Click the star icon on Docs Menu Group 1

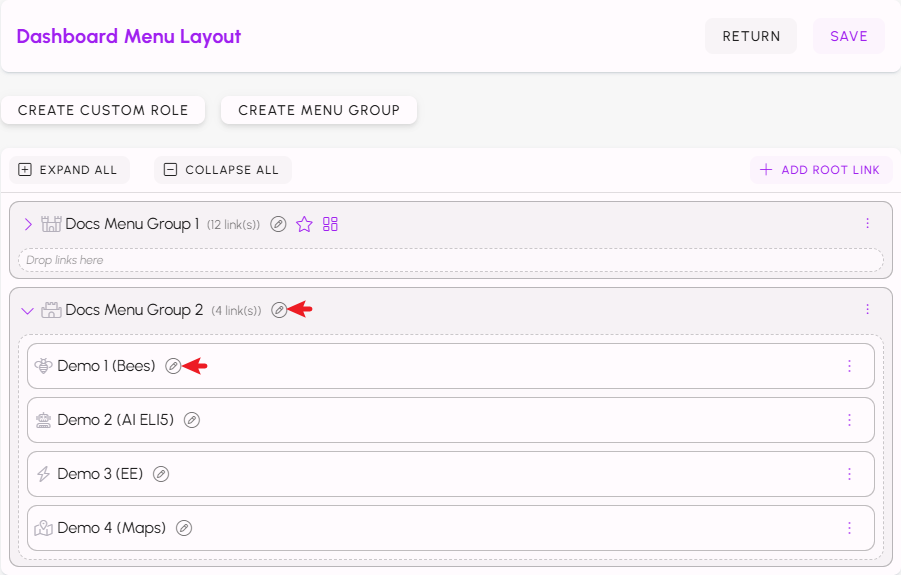(x=304, y=224)
